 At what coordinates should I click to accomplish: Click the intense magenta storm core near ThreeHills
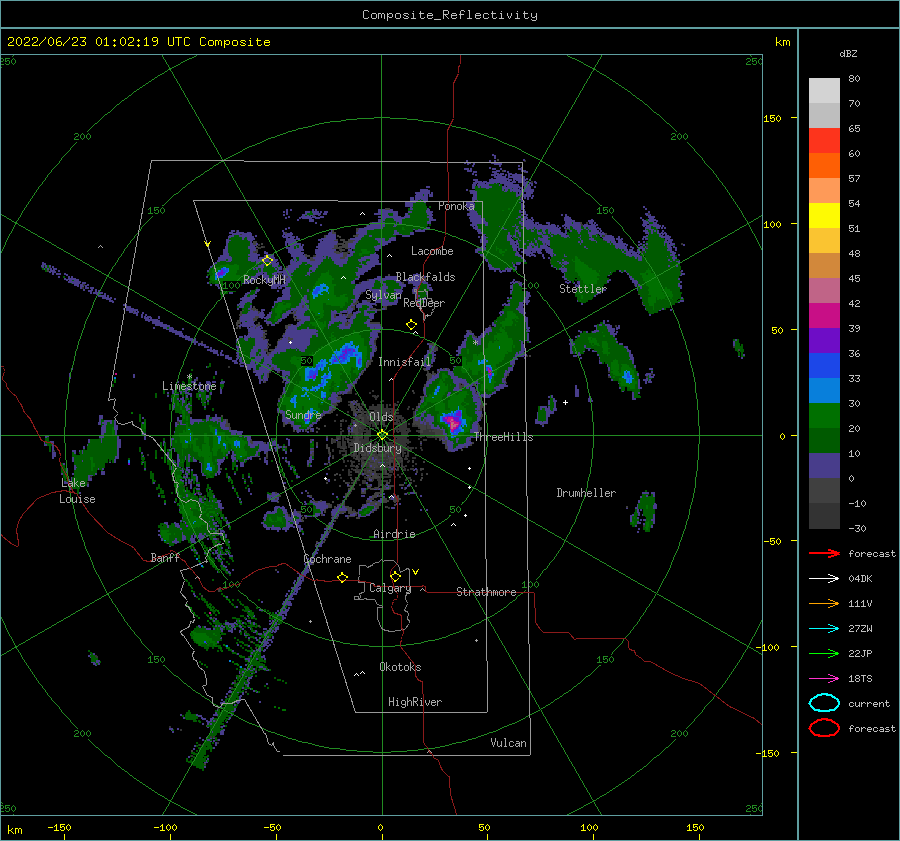click(x=453, y=422)
